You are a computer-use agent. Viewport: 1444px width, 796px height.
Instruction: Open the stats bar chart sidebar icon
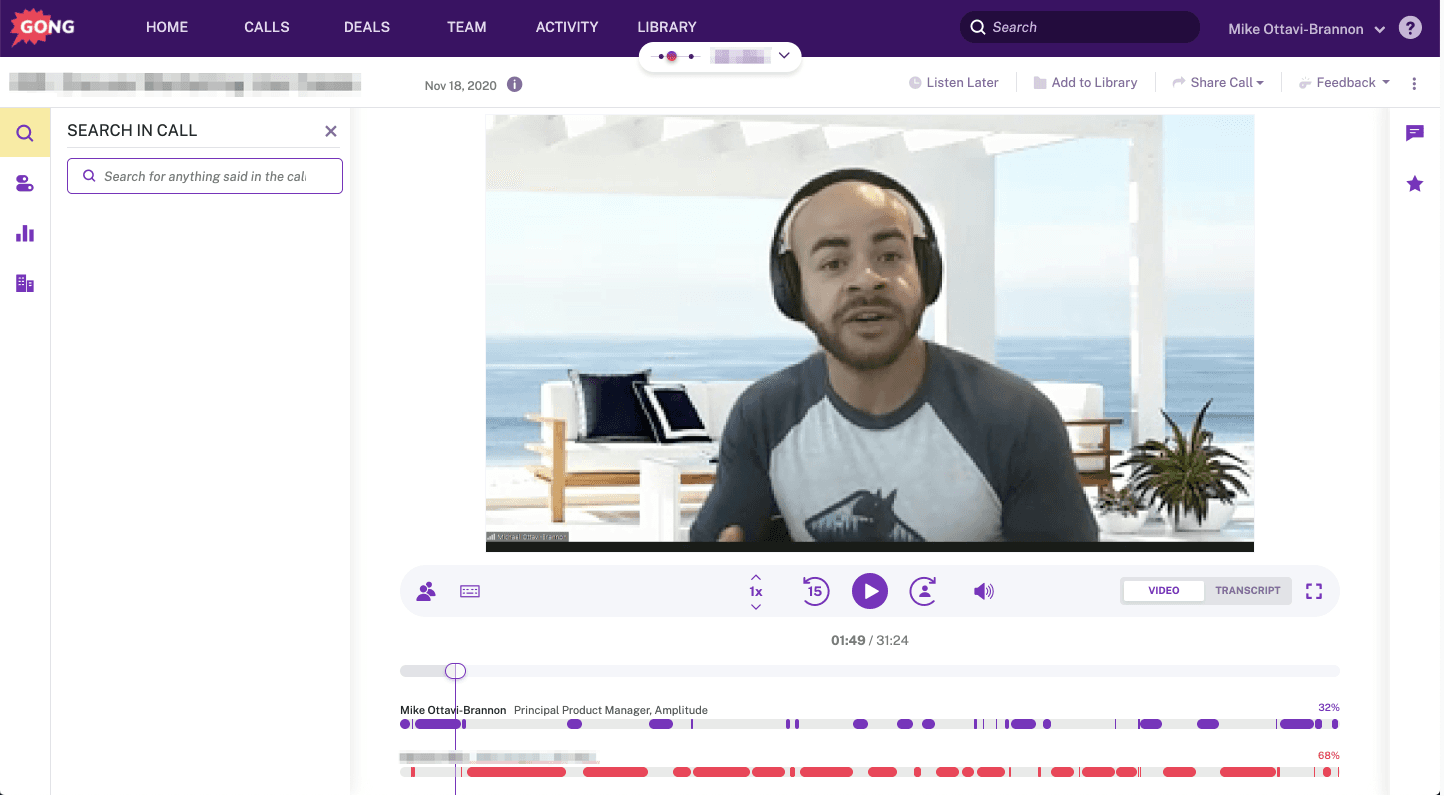pyautogui.click(x=25, y=234)
